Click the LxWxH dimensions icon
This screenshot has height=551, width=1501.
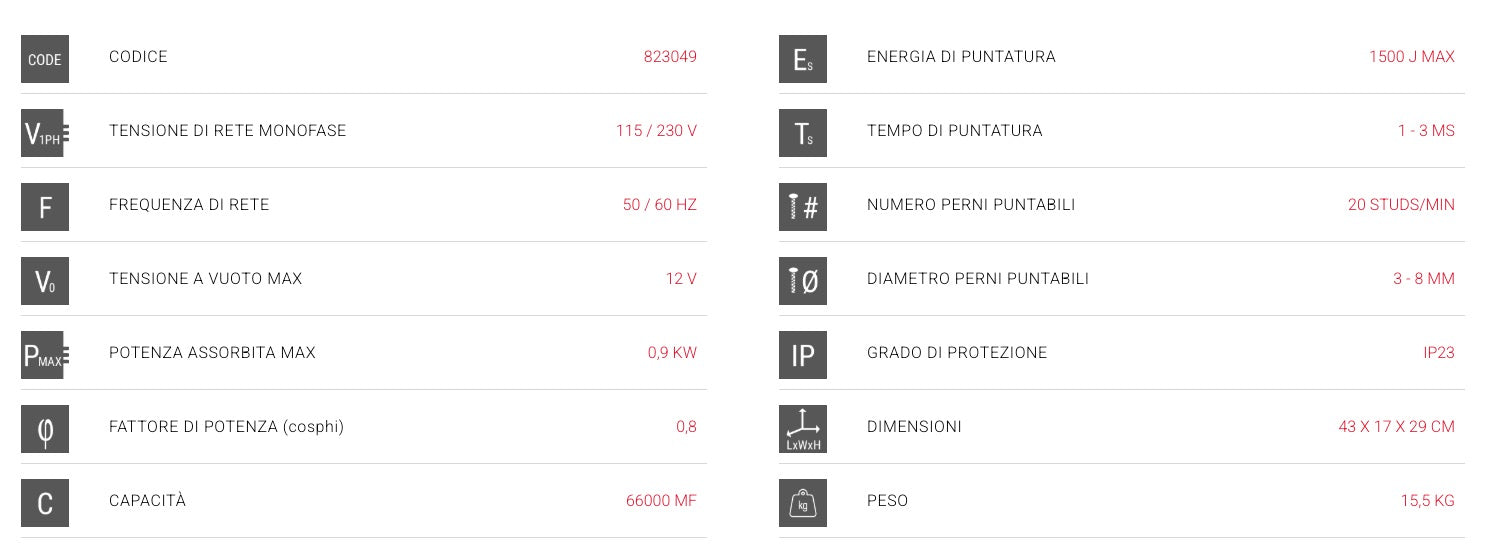pyautogui.click(x=803, y=429)
